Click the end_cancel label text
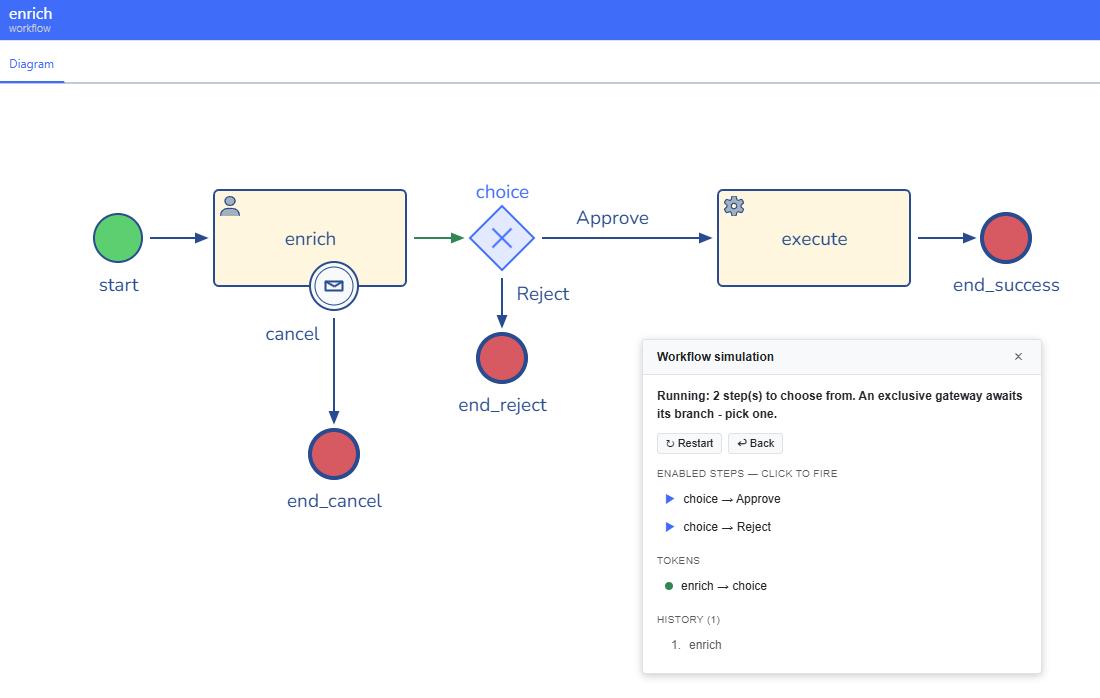The height and width of the screenshot is (698, 1100). pyautogui.click(x=335, y=501)
